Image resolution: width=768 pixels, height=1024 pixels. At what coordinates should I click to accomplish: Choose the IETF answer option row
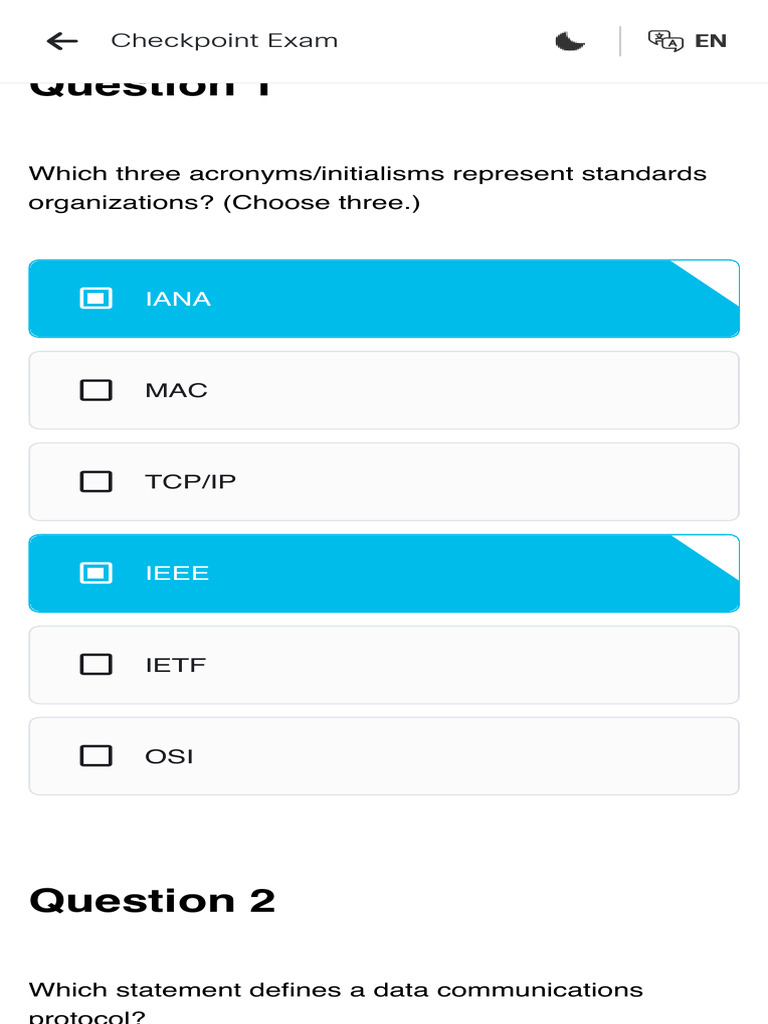click(x=384, y=664)
